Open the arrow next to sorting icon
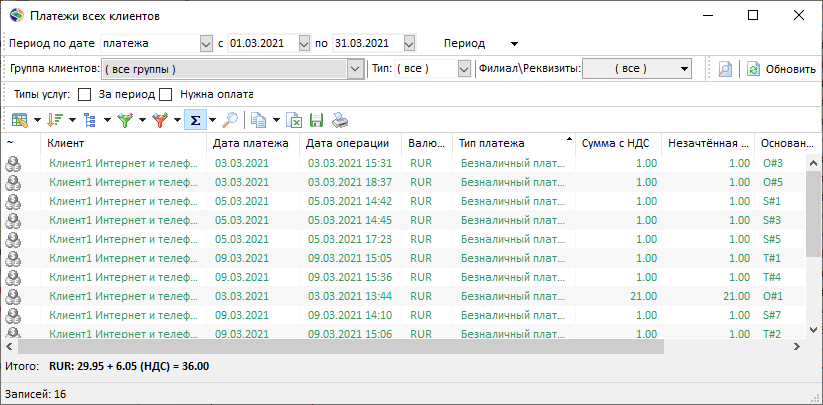823x405 pixels. (x=72, y=121)
